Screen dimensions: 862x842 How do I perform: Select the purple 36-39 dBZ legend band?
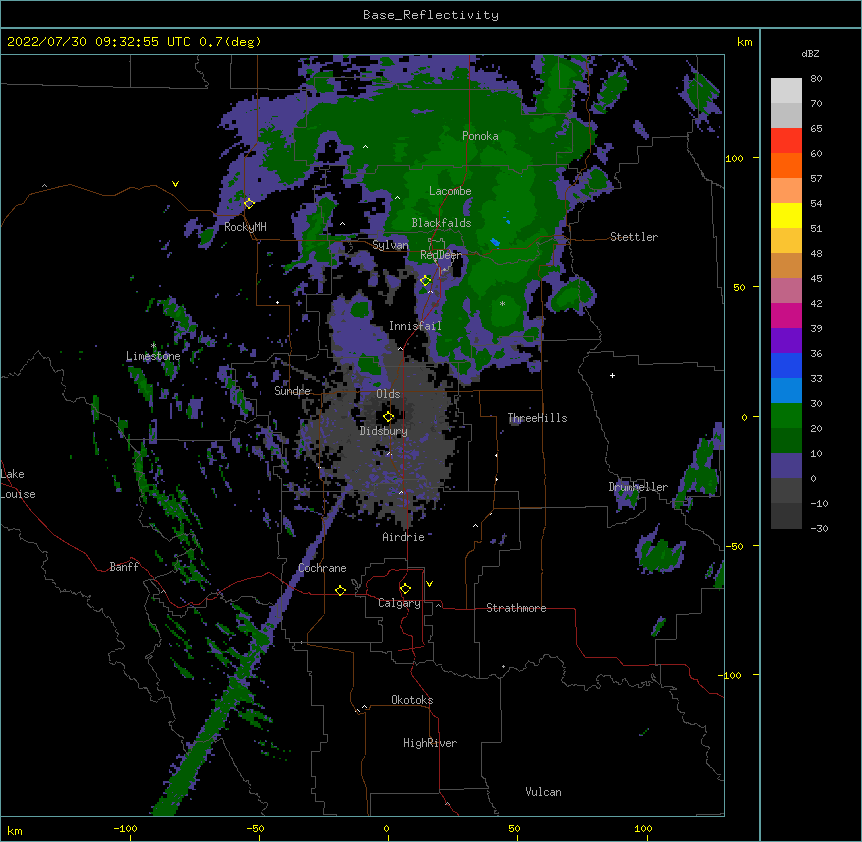pyautogui.click(x=786, y=341)
